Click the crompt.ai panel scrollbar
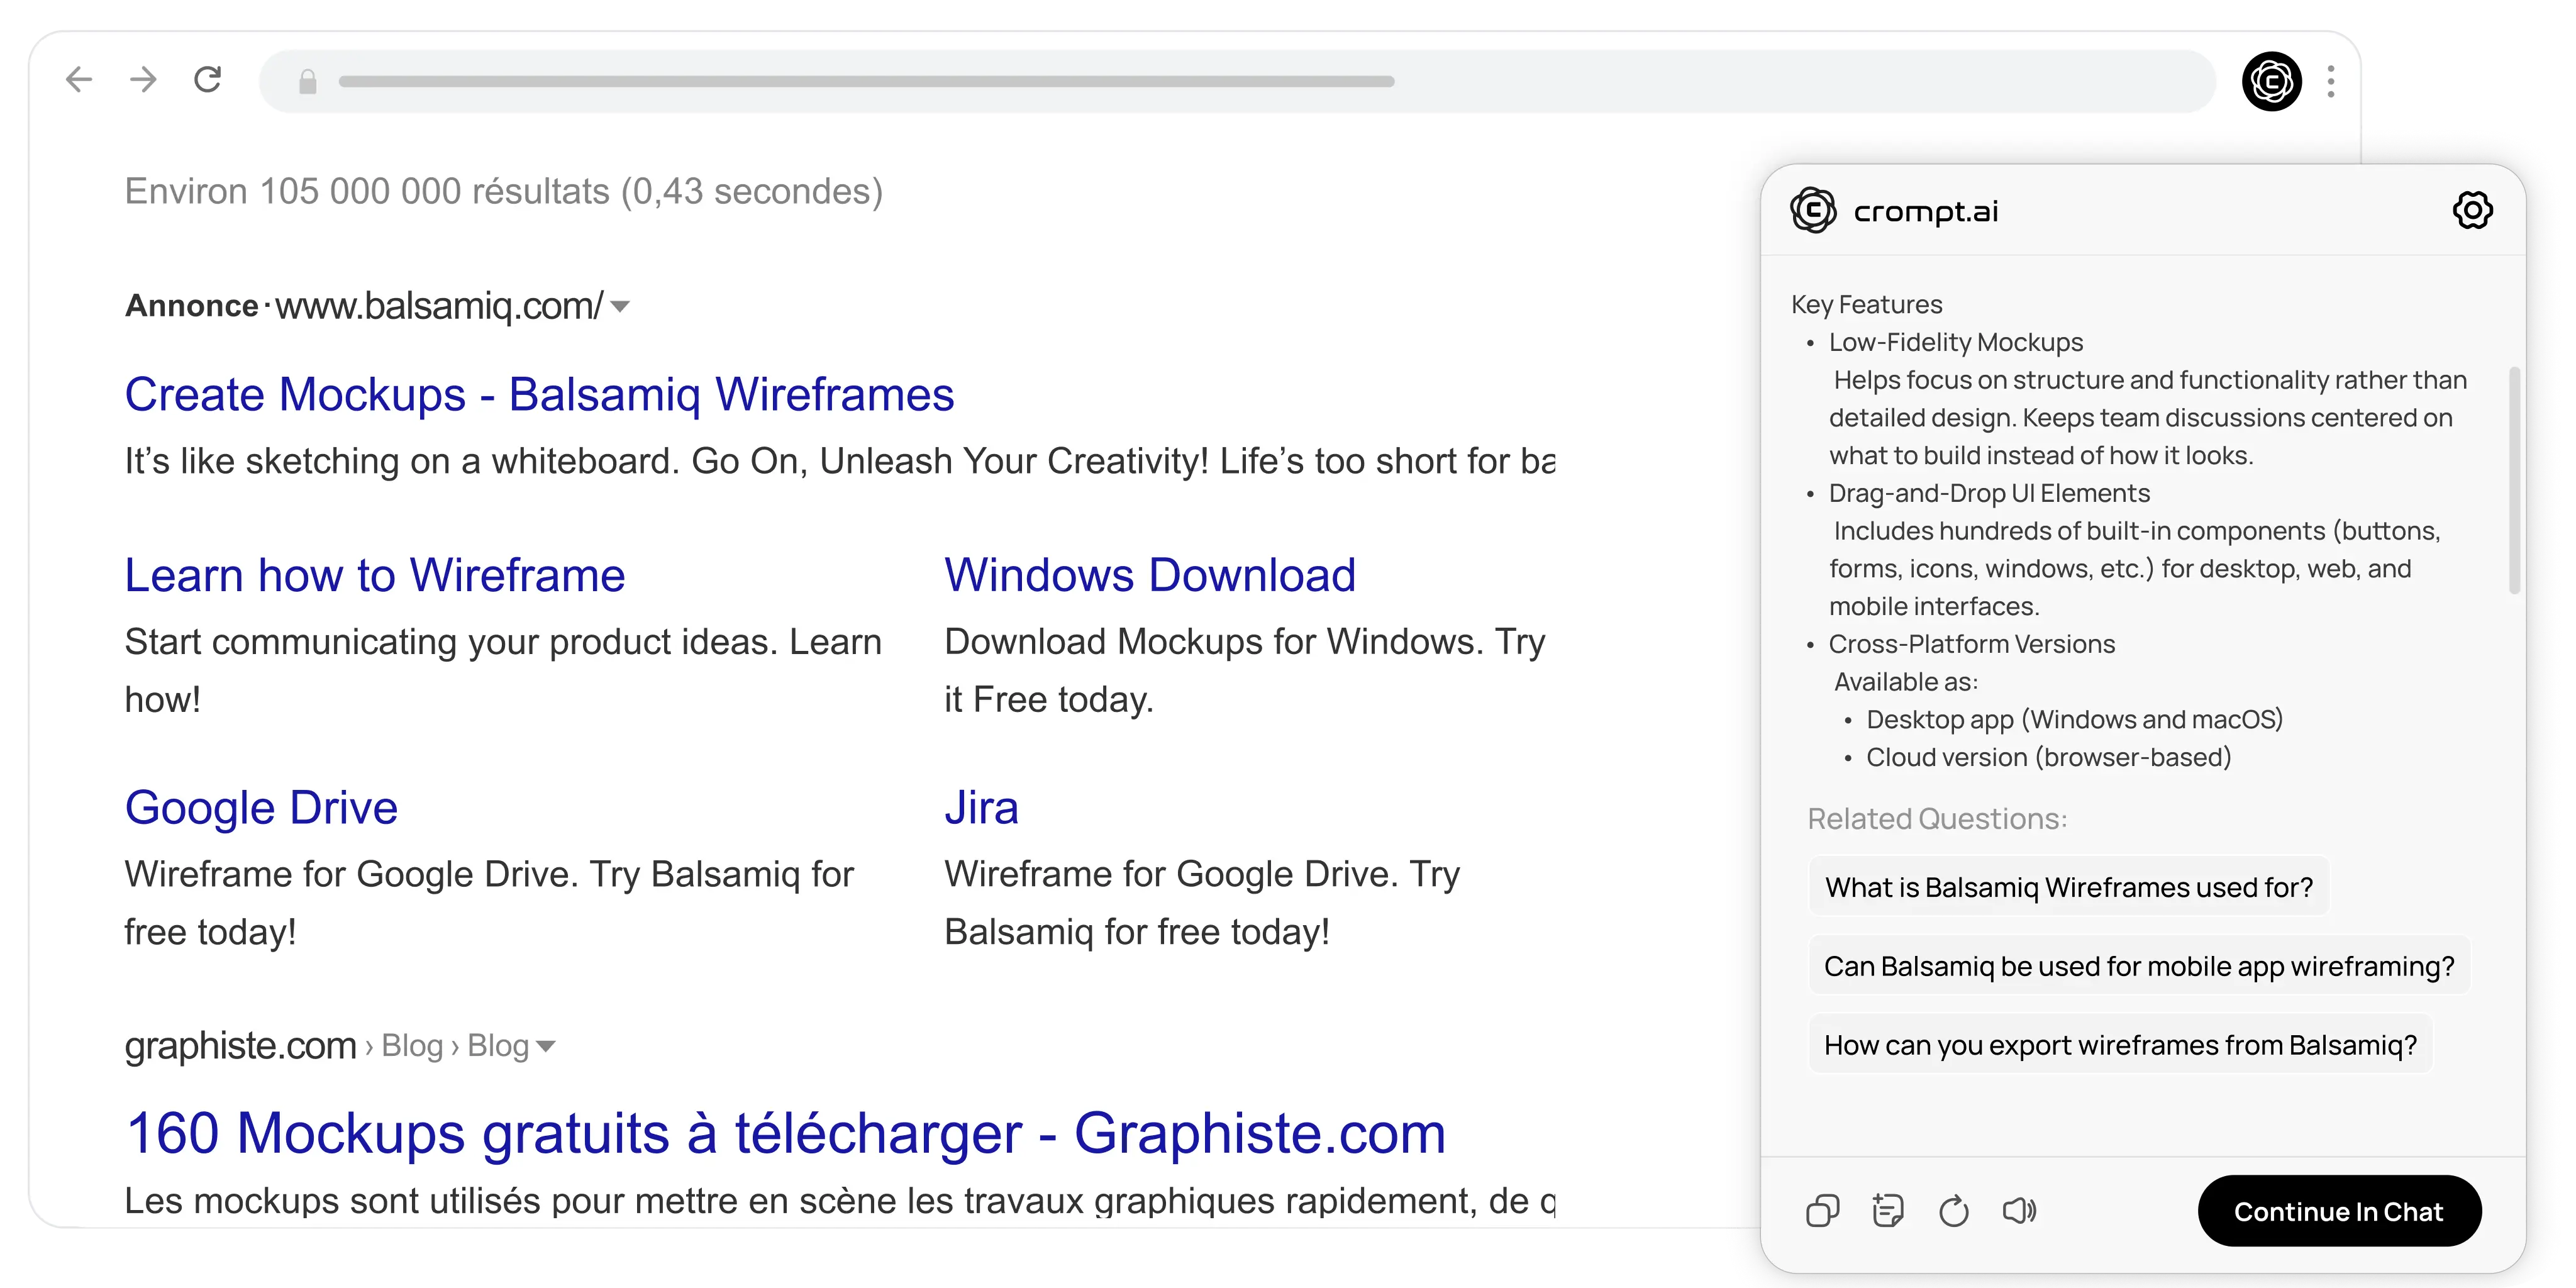Screen dimensions: 2576x1288 pos(2514,480)
